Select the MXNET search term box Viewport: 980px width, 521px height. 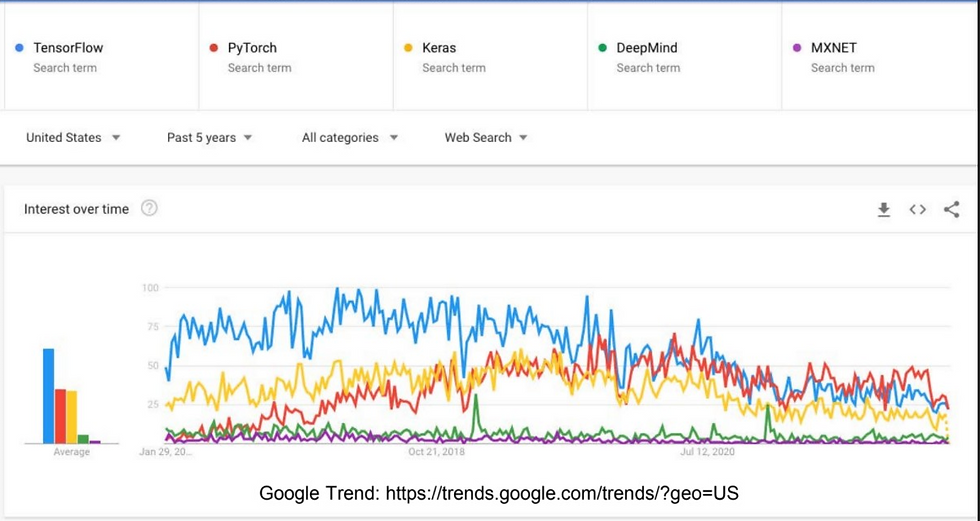pos(879,56)
